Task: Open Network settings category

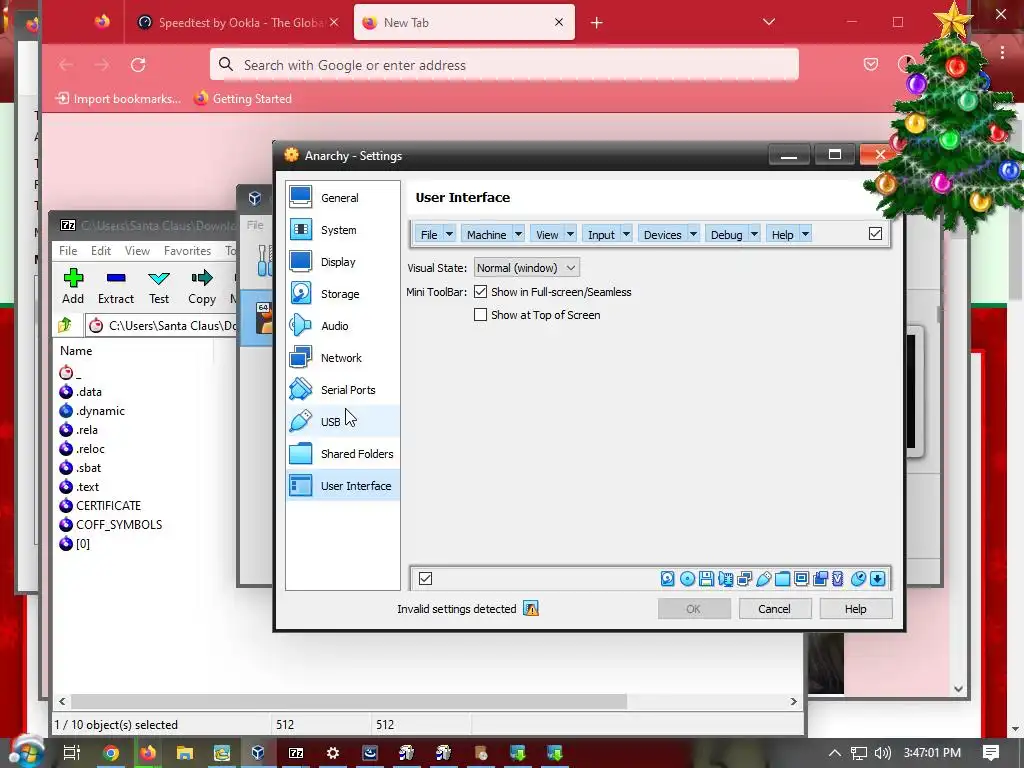Action: (343, 358)
